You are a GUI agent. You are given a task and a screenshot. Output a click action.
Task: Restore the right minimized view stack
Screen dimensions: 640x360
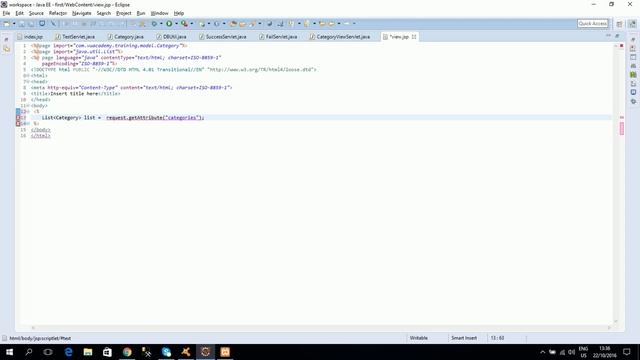point(633,40)
